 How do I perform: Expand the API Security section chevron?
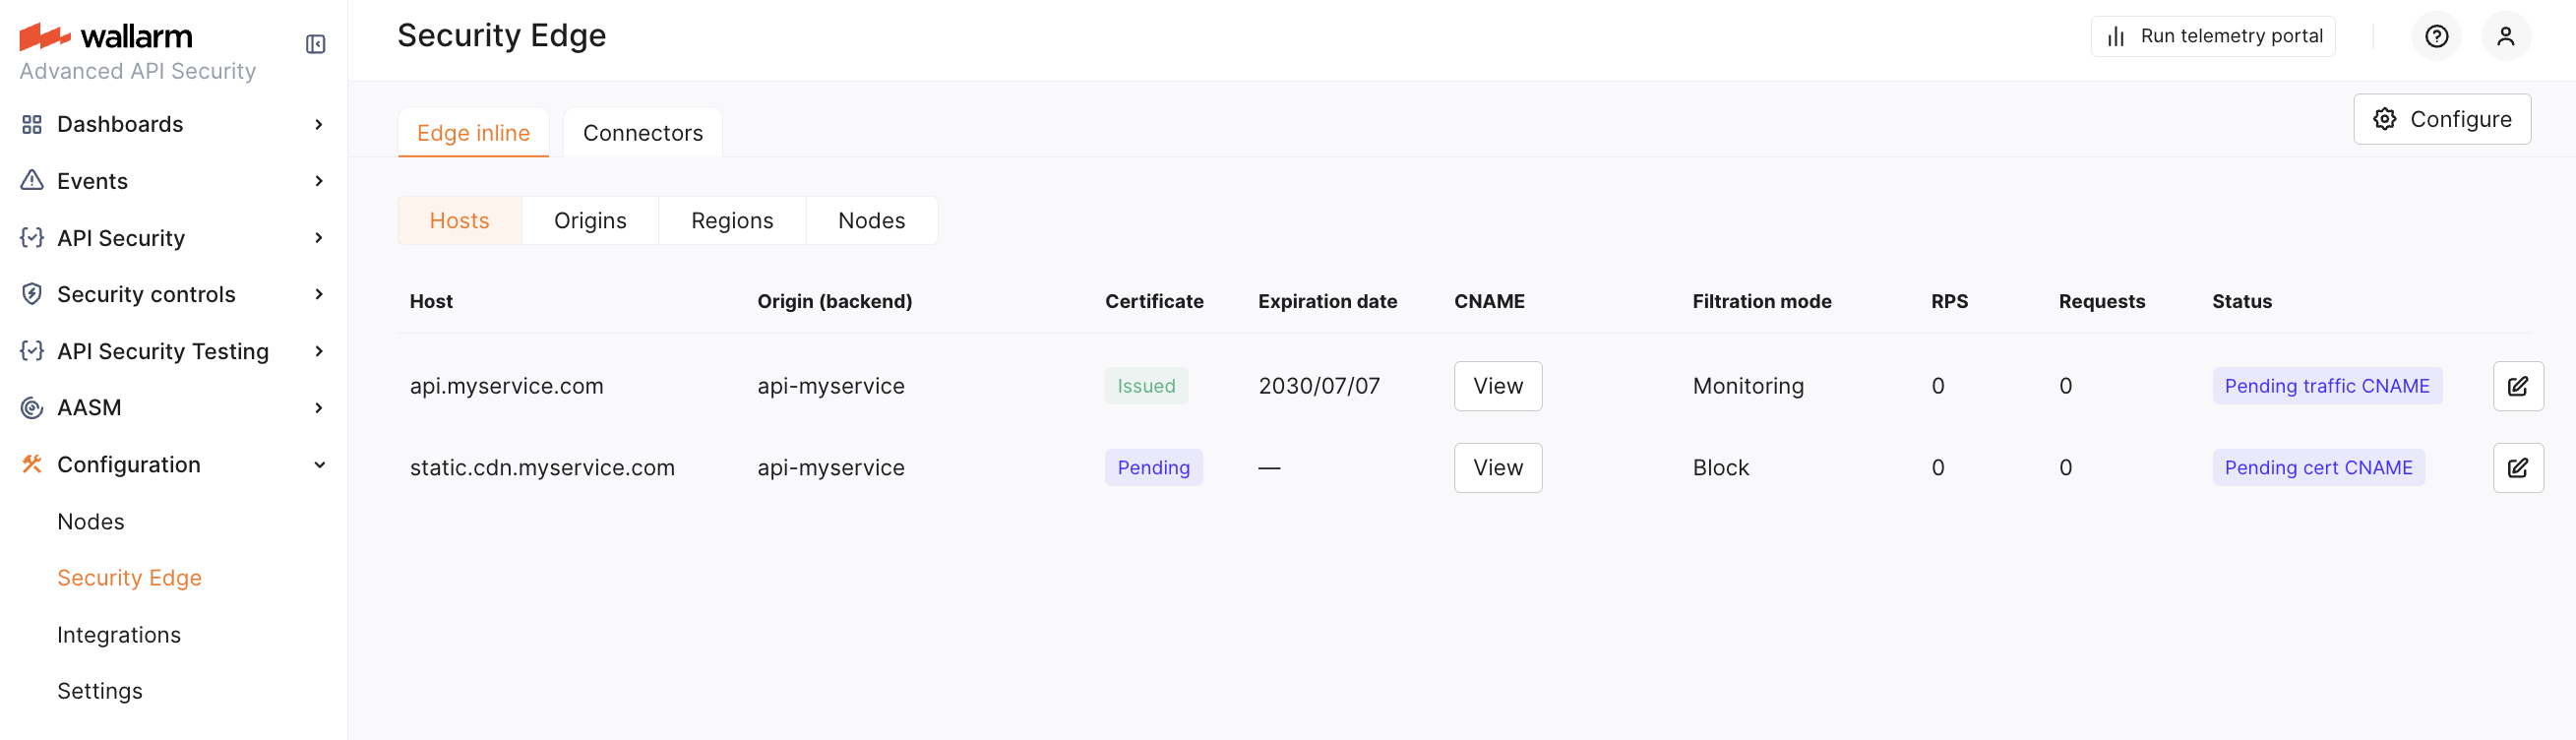(319, 238)
